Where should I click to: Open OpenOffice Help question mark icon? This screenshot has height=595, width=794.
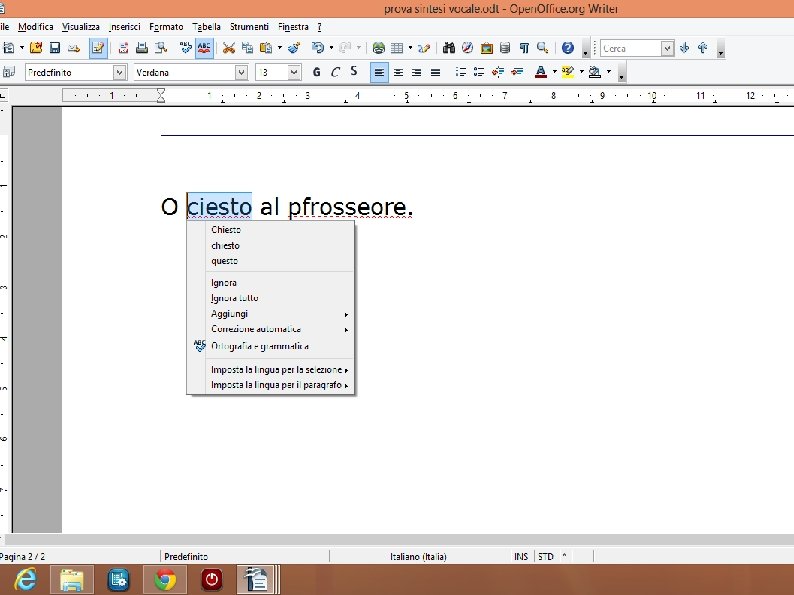pyautogui.click(x=568, y=48)
